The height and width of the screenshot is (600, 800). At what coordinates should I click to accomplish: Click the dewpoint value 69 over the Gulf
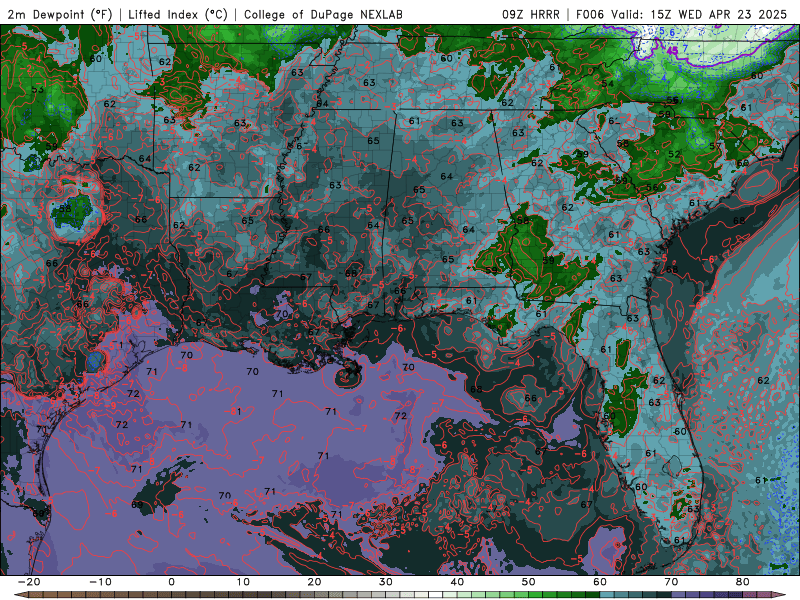137,505
